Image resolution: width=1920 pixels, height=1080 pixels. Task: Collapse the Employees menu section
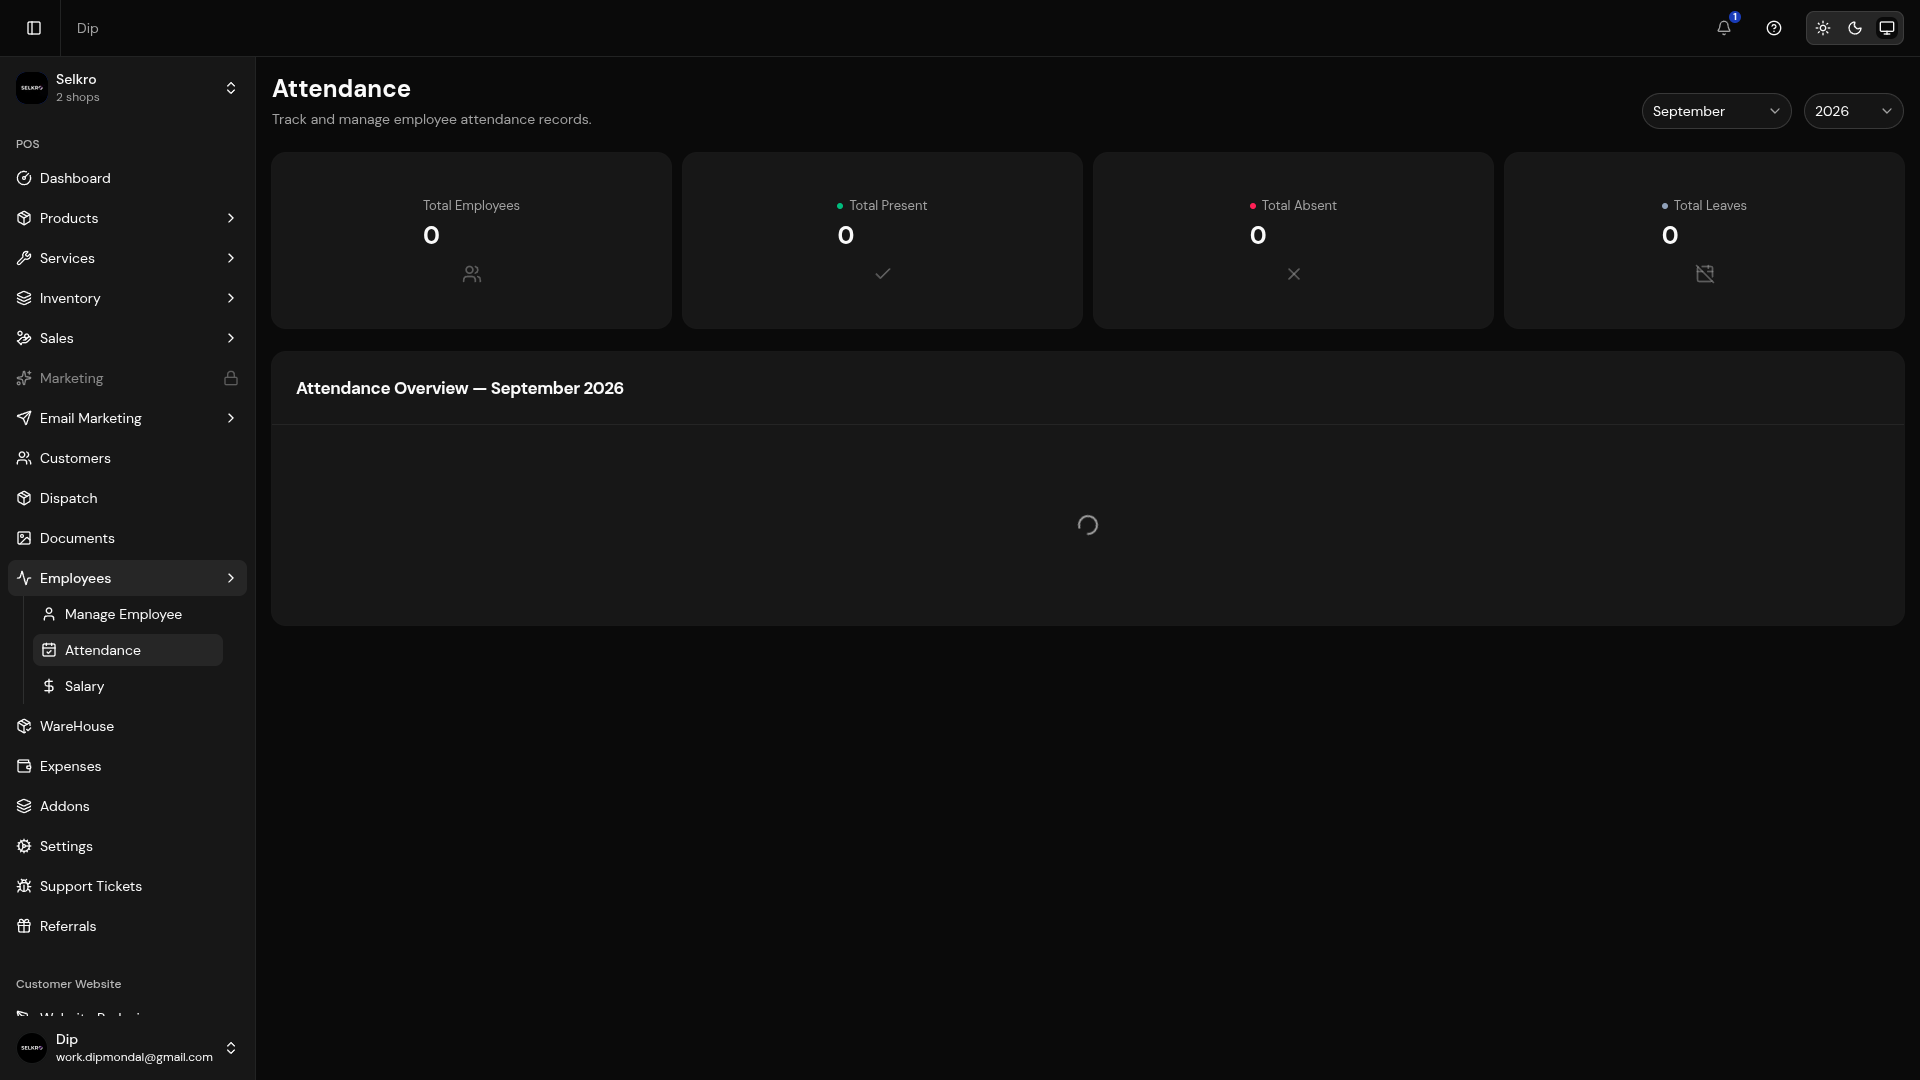[x=127, y=578]
